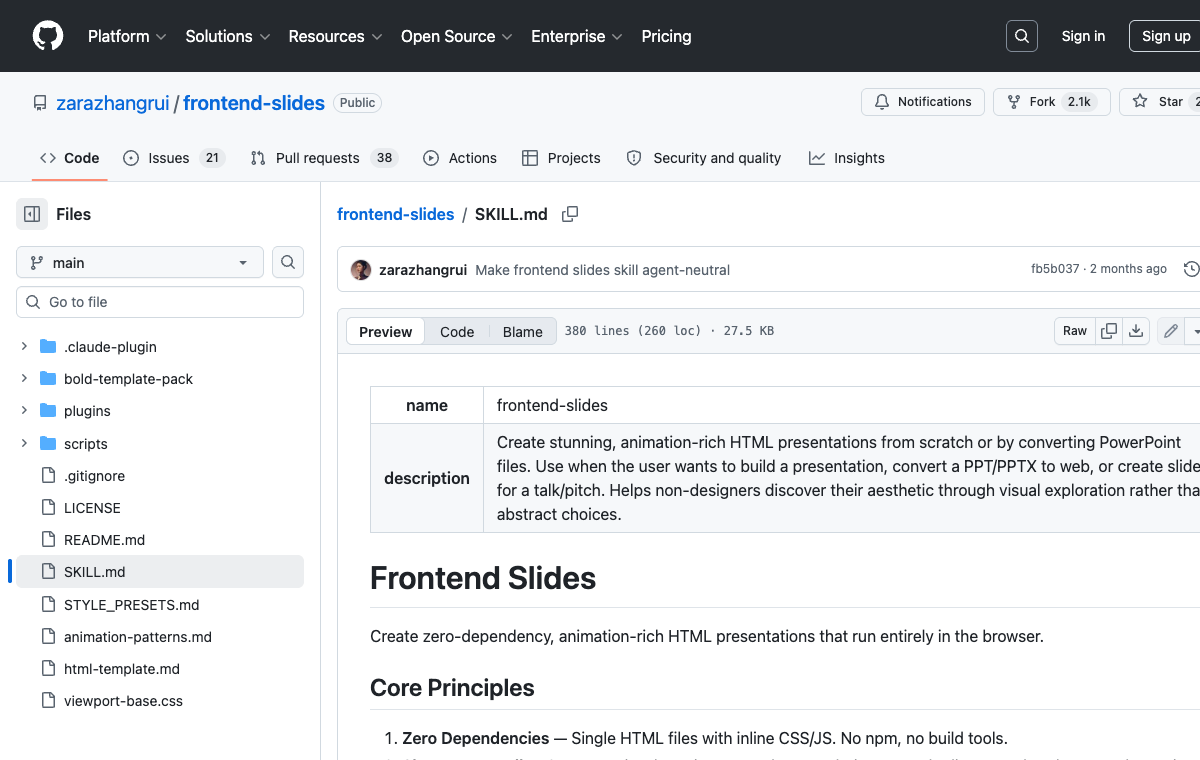Star the repository
1200x760 pixels.
1160,102
